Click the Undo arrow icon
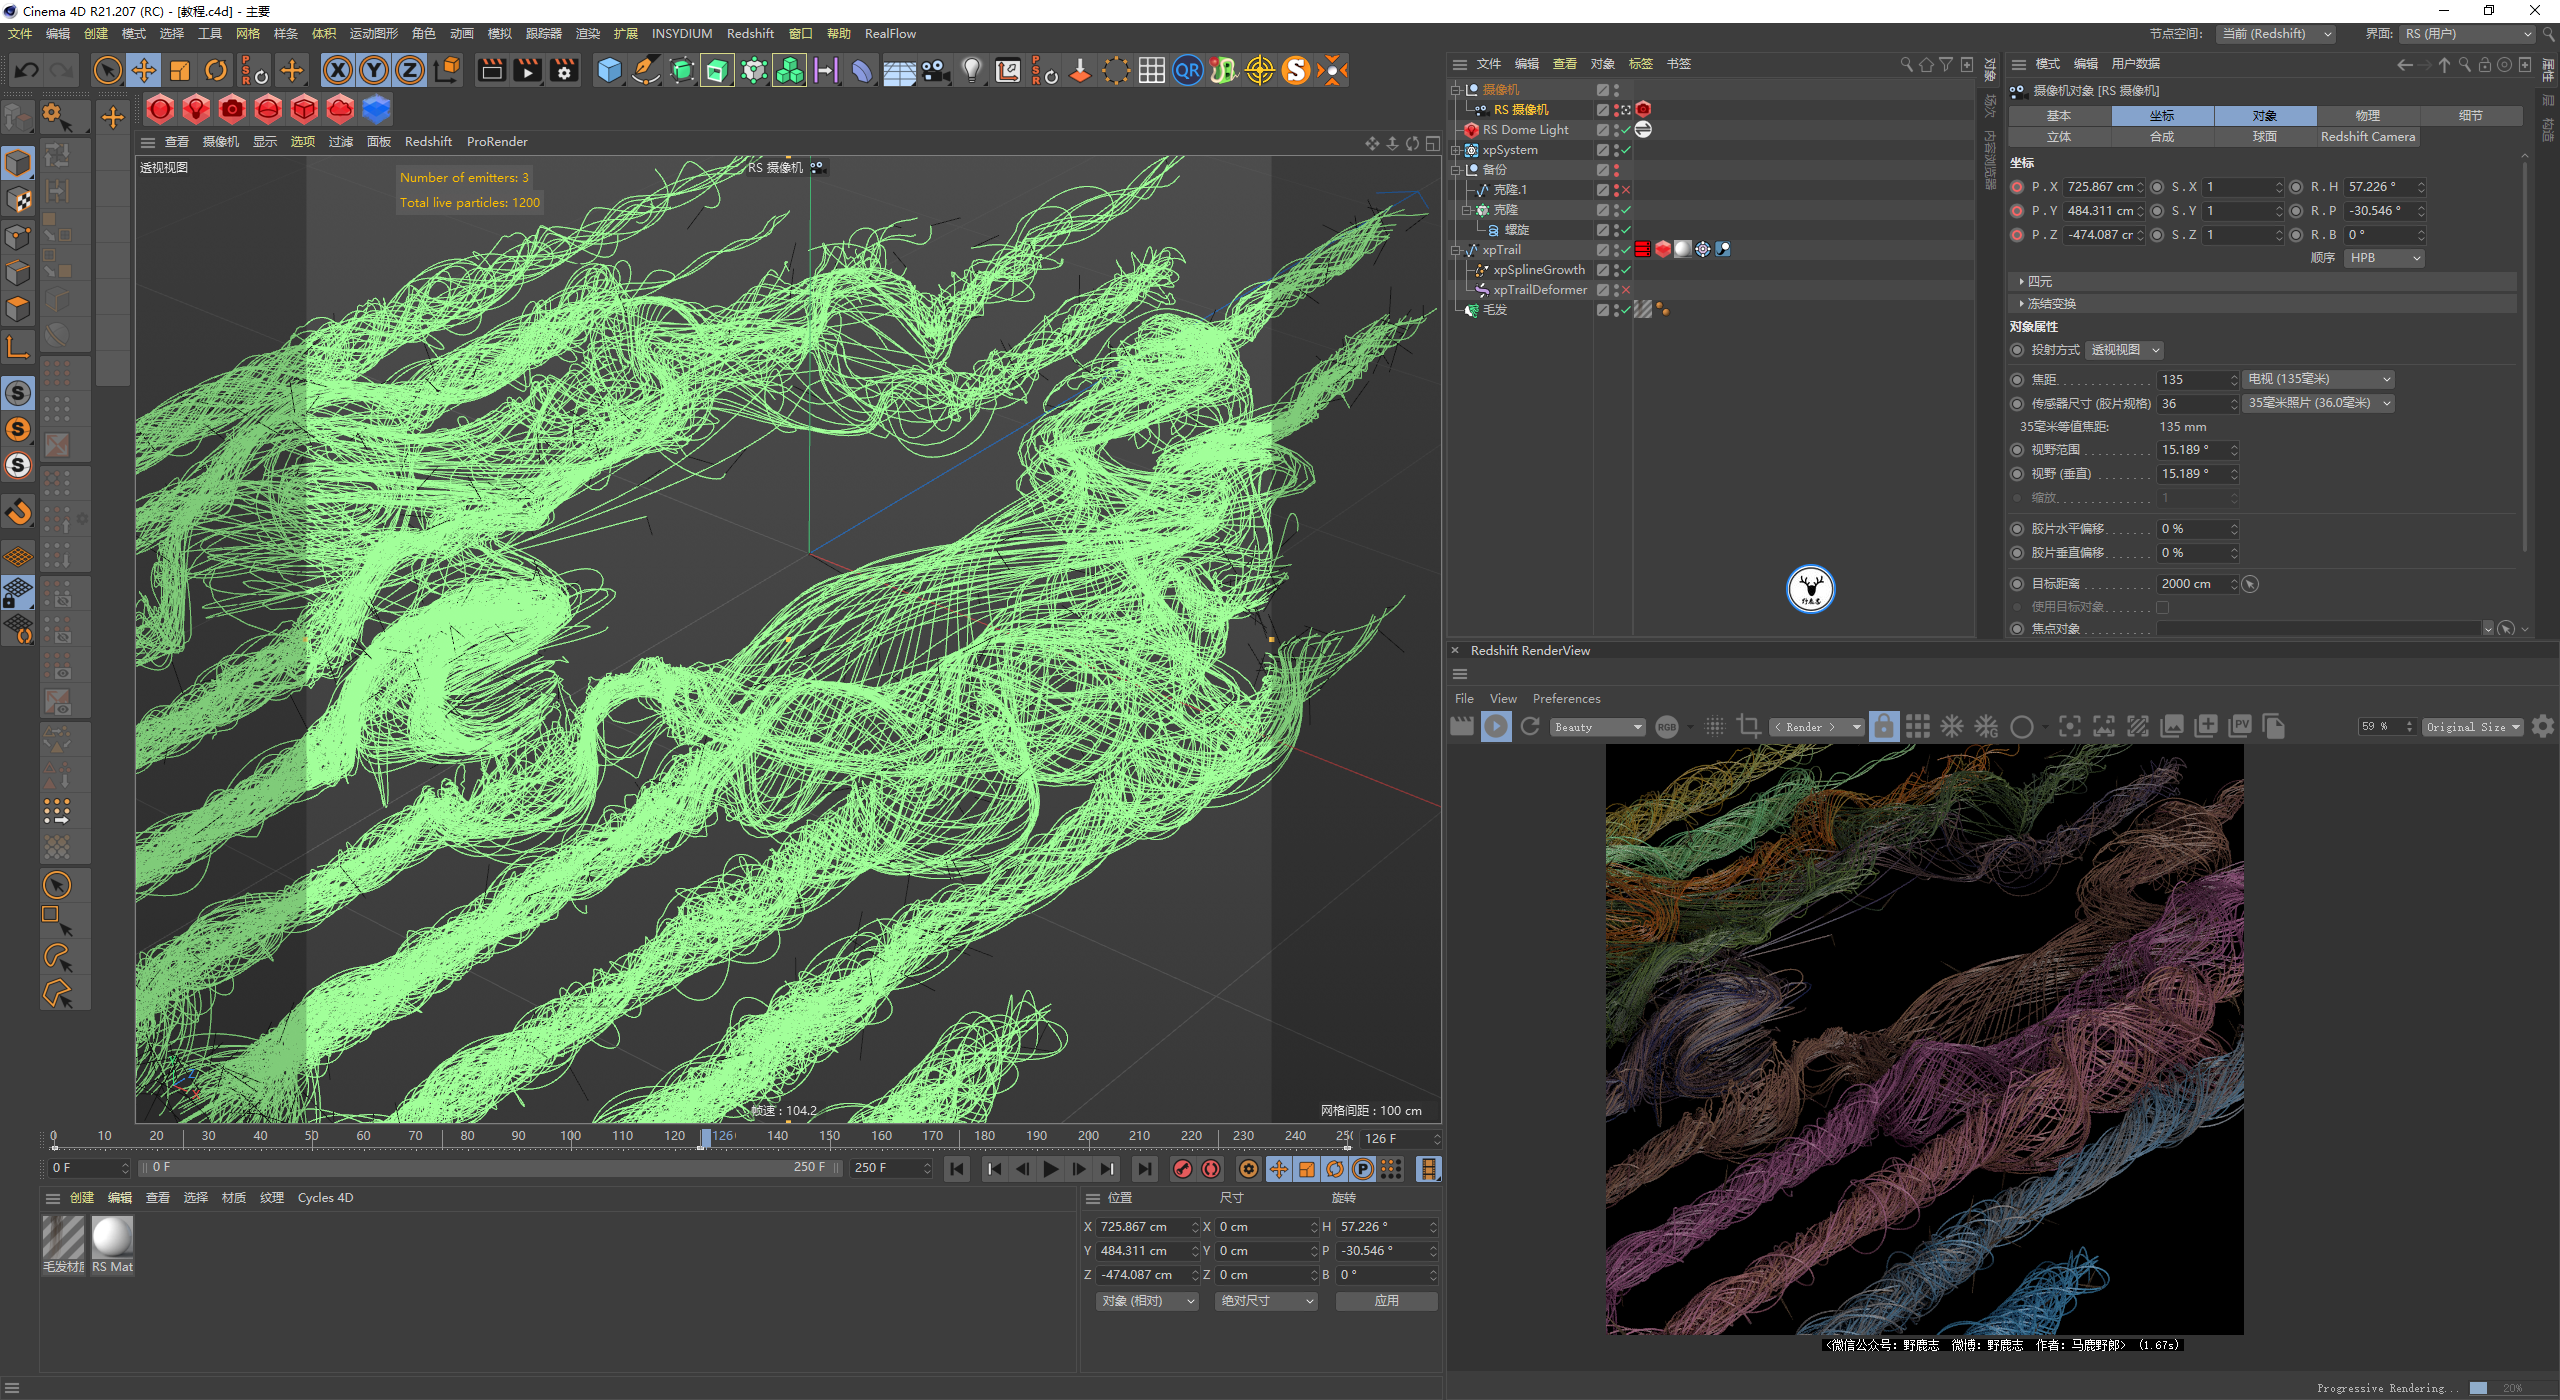The height and width of the screenshot is (1400, 2560). tap(27, 71)
